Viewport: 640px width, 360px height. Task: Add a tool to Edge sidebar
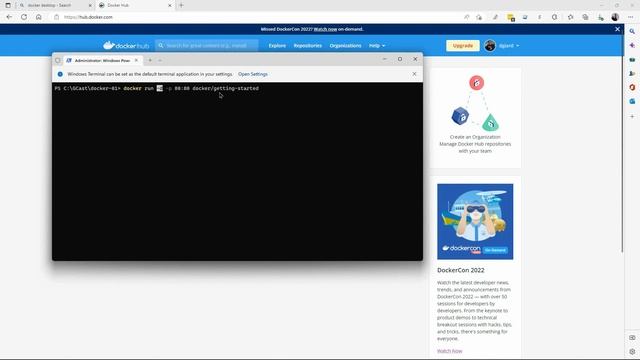632,116
